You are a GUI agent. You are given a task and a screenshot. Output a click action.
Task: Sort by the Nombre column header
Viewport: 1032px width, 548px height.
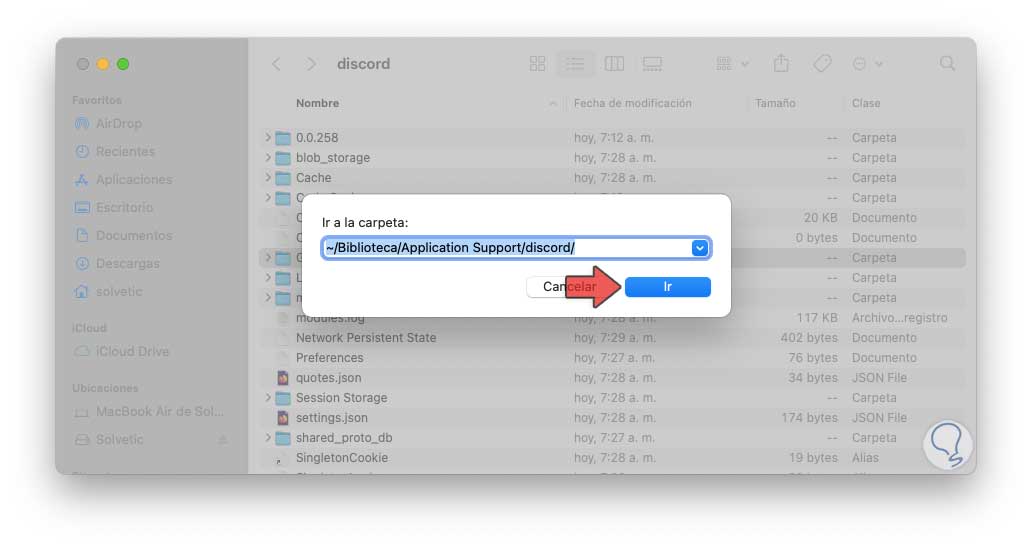point(317,103)
